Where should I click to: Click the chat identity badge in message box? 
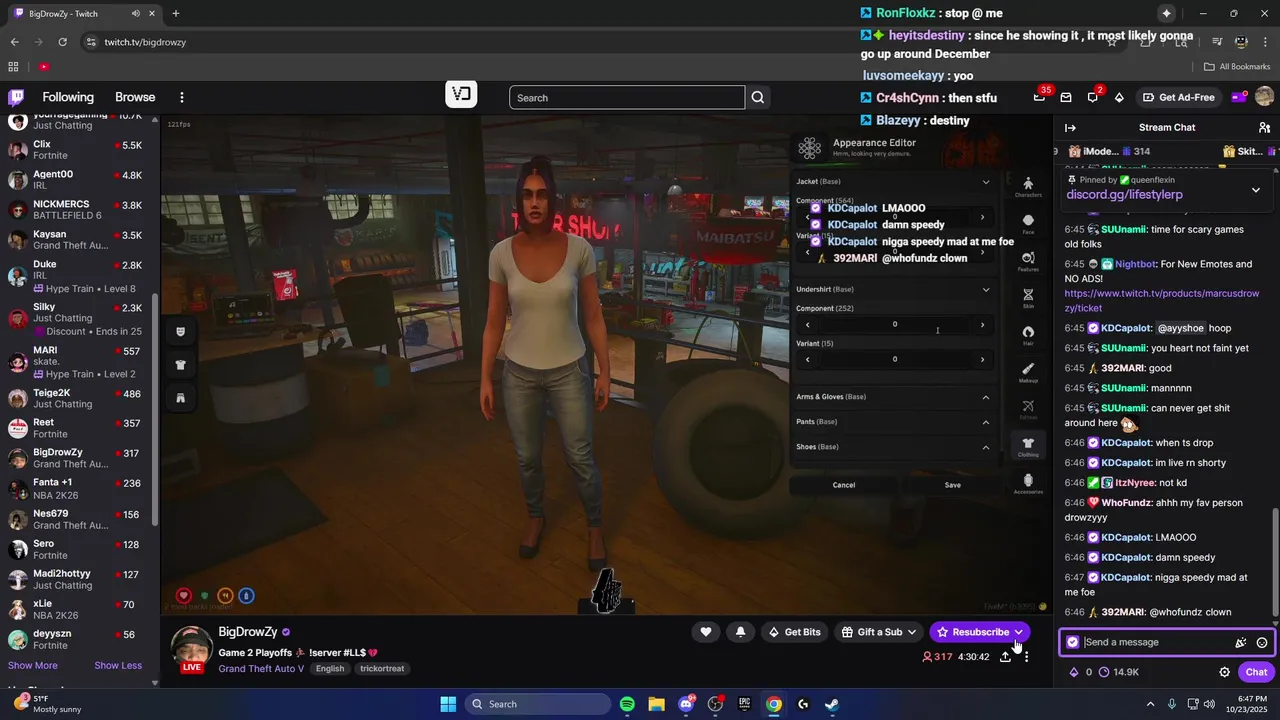pyautogui.click(x=1073, y=642)
